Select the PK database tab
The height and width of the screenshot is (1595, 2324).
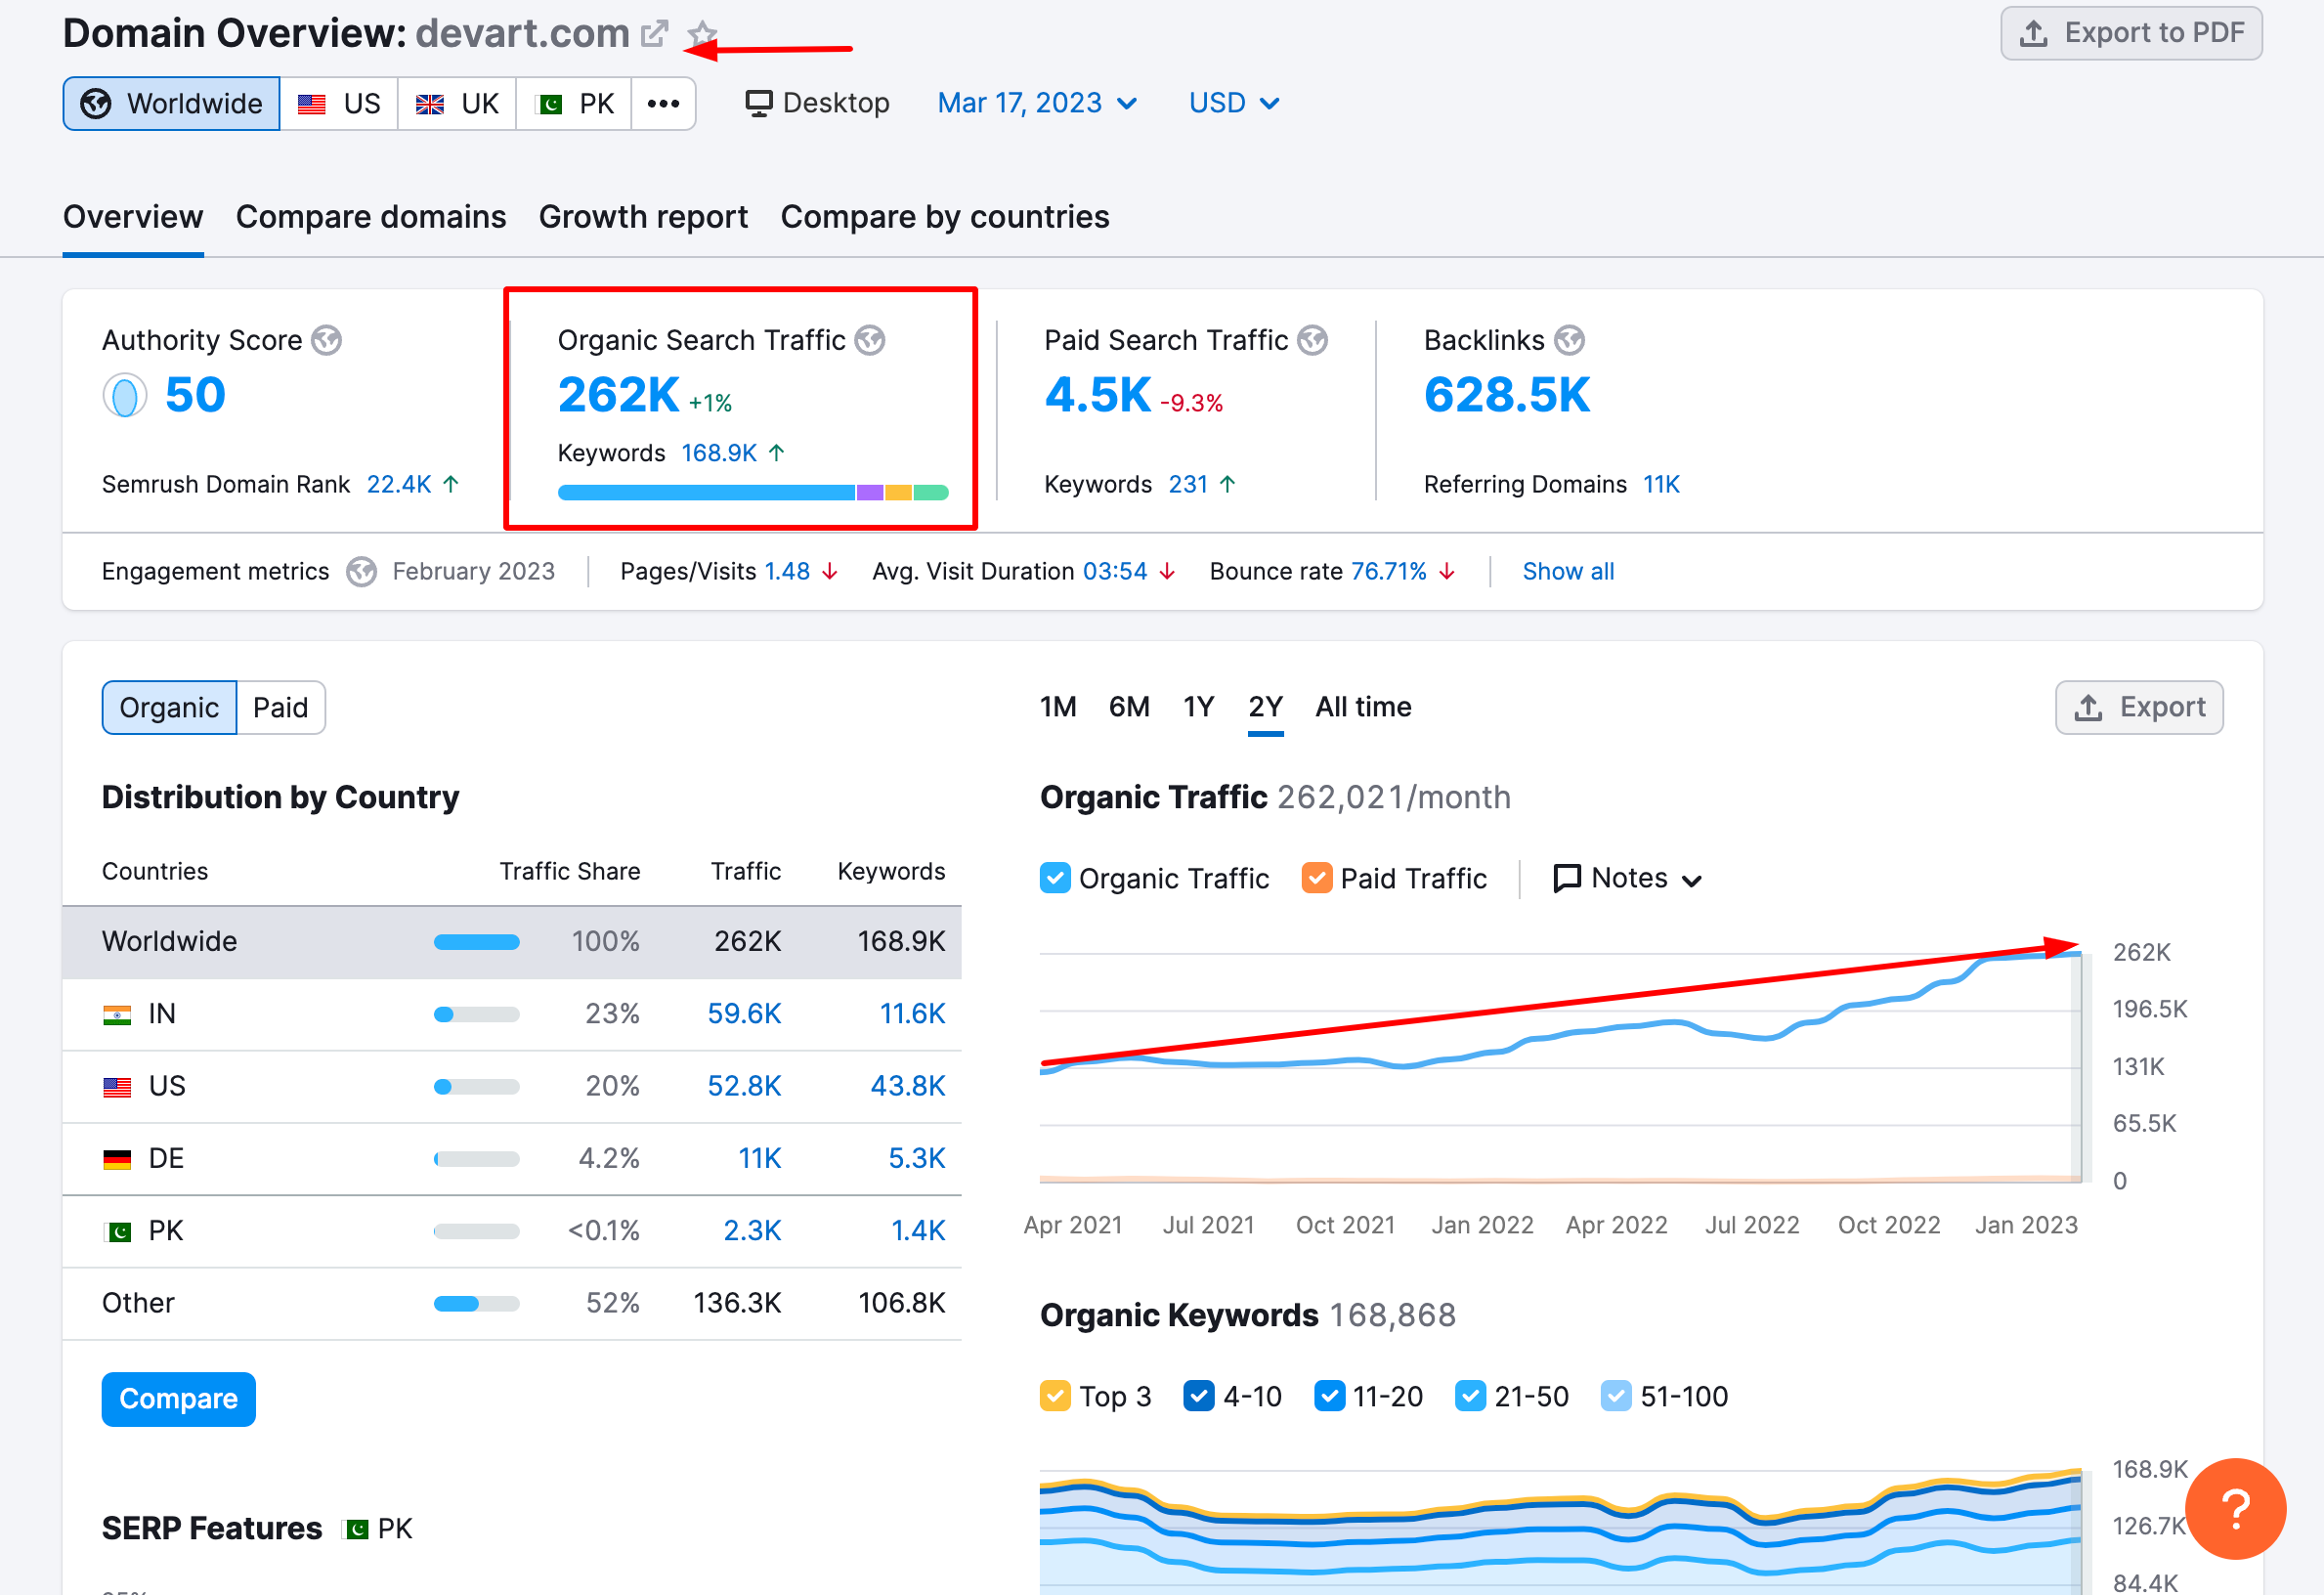pos(574,104)
